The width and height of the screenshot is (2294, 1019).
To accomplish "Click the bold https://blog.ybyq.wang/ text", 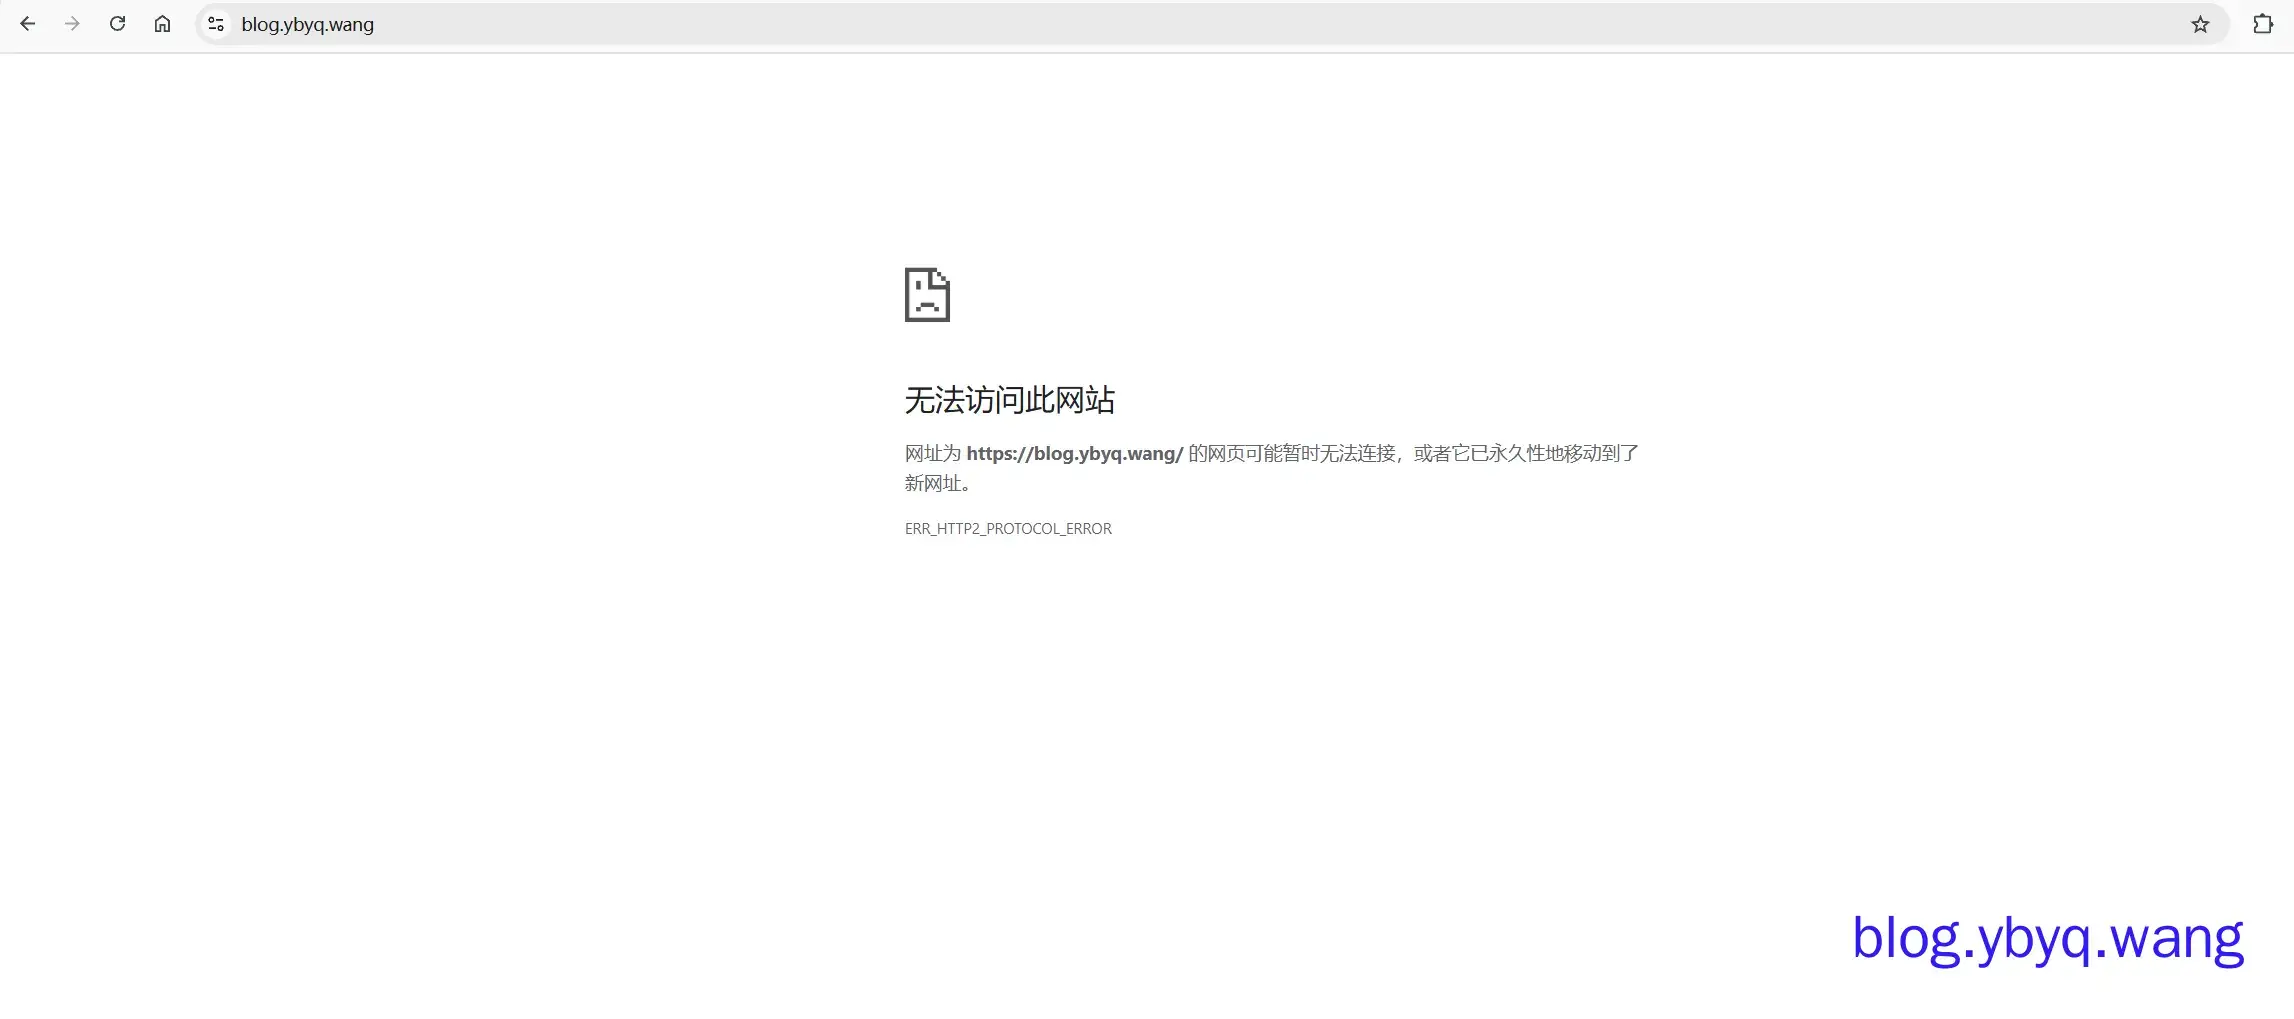I will 1074,454.
